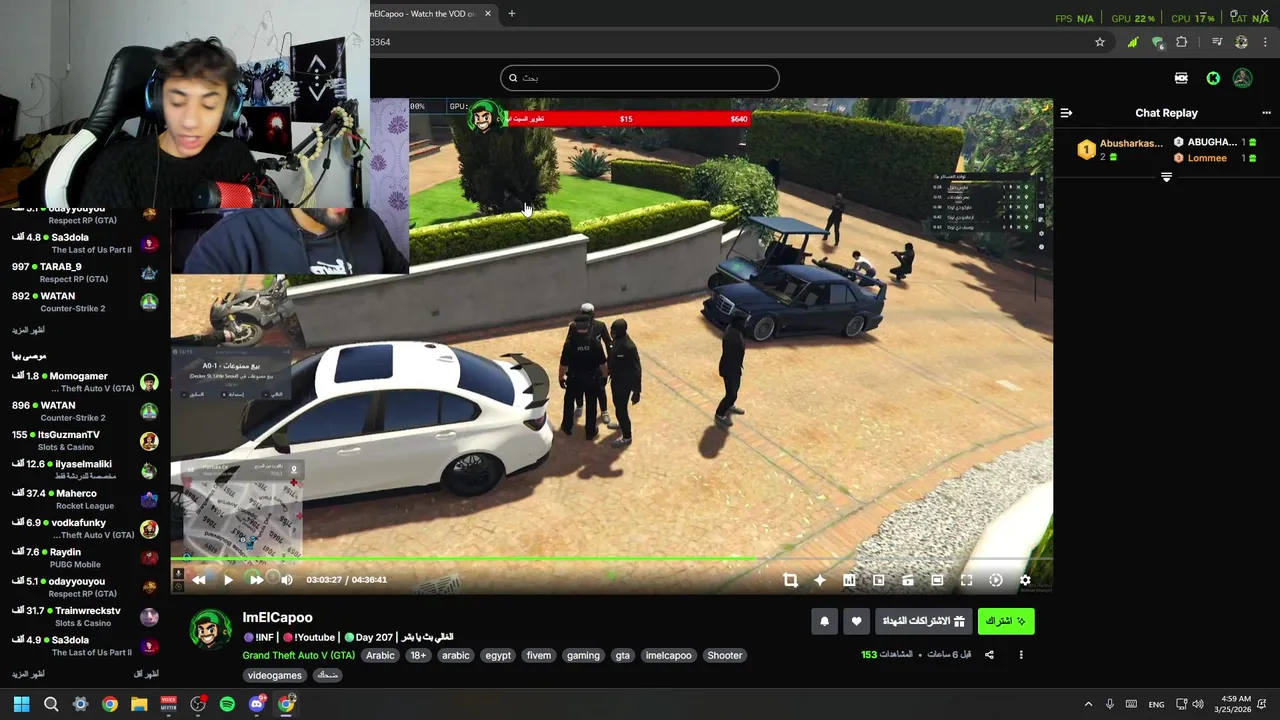The image size is (1280, 720).
Task: Open Chrome extensions puzzle icon
Action: pos(1182,42)
